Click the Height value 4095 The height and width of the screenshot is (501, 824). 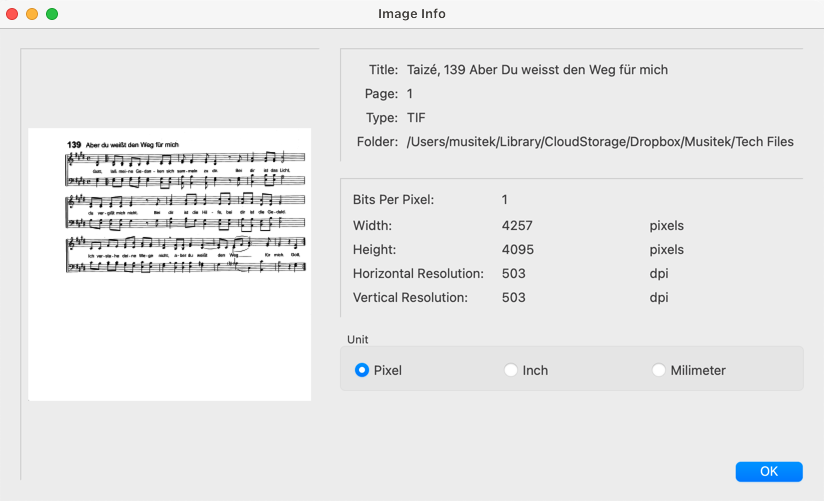click(518, 249)
